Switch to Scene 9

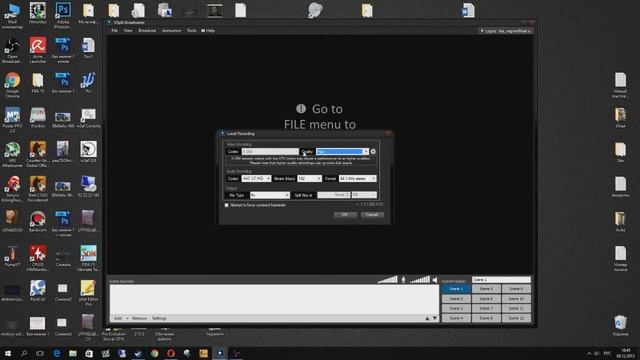click(516, 289)
